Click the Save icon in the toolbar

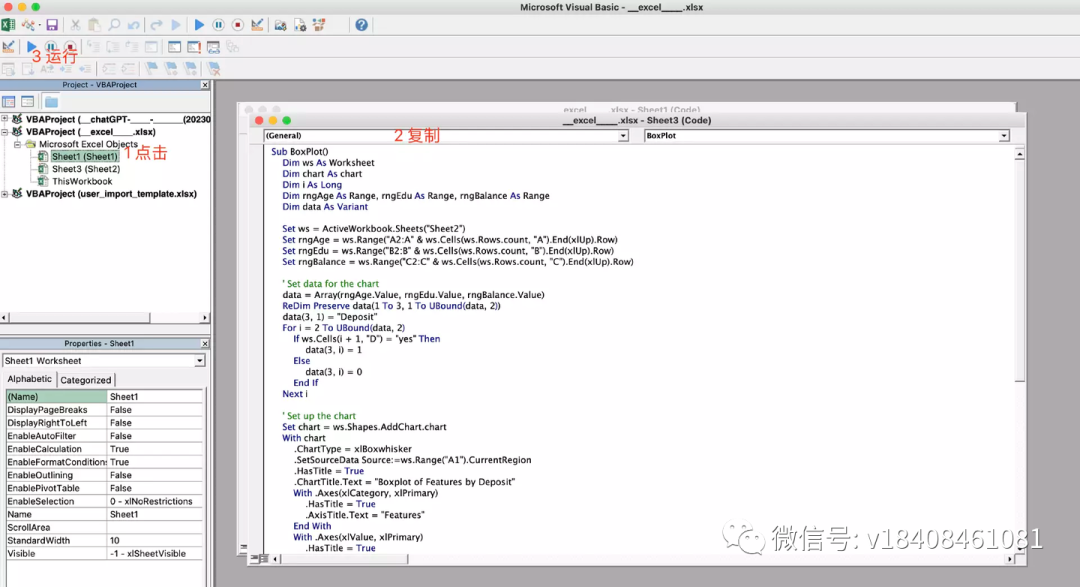pos(52,24)
